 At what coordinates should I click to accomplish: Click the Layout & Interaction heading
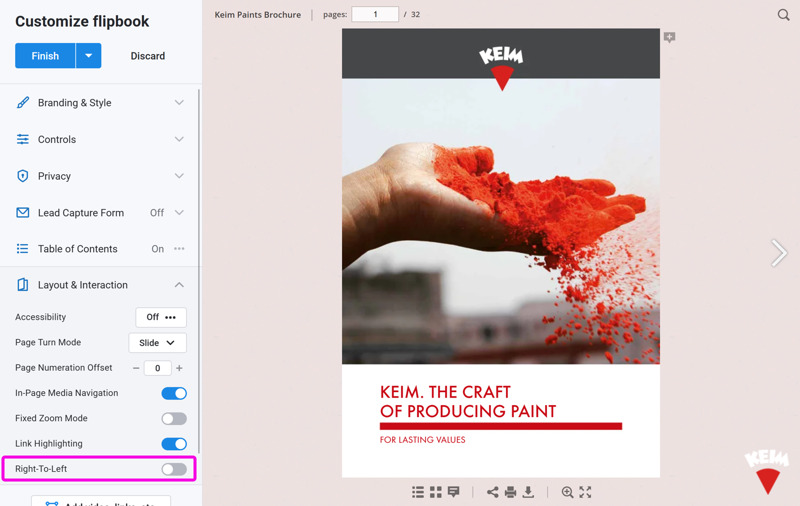tap(83, 285)
